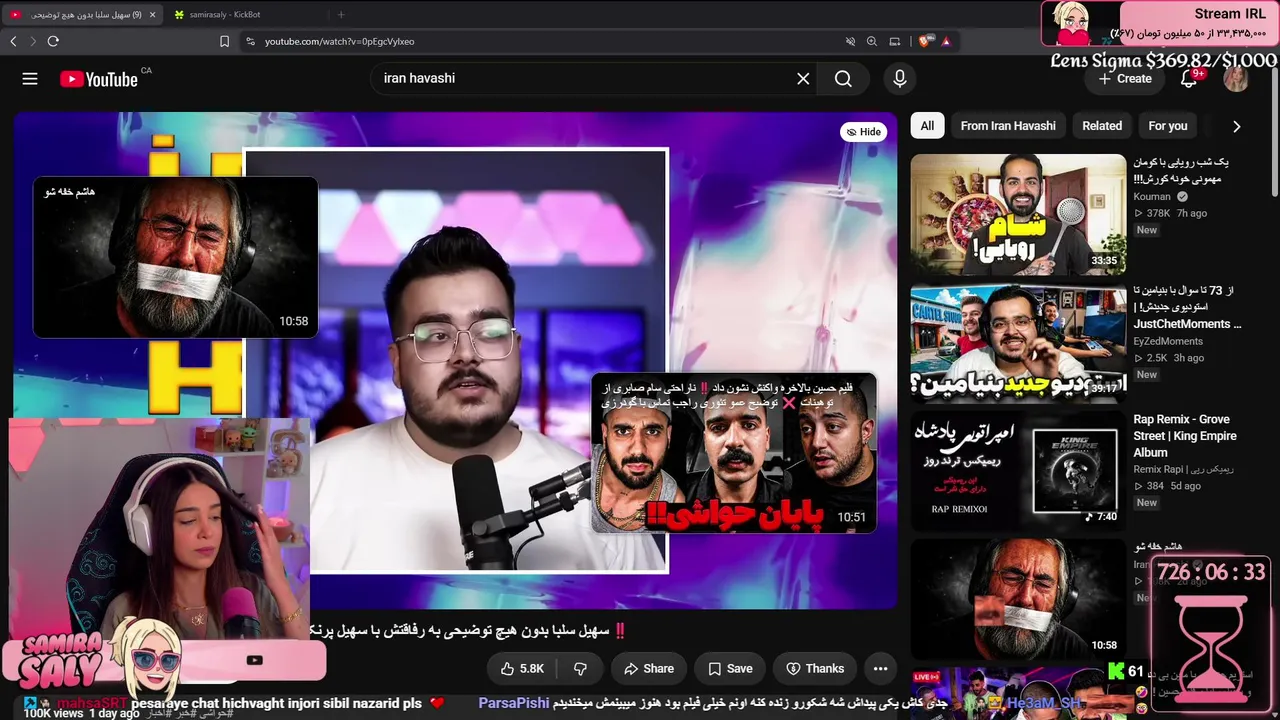Hide the end screen suggestions
The height and width of the screenshot is (720, 1280).
click(864, 132)
